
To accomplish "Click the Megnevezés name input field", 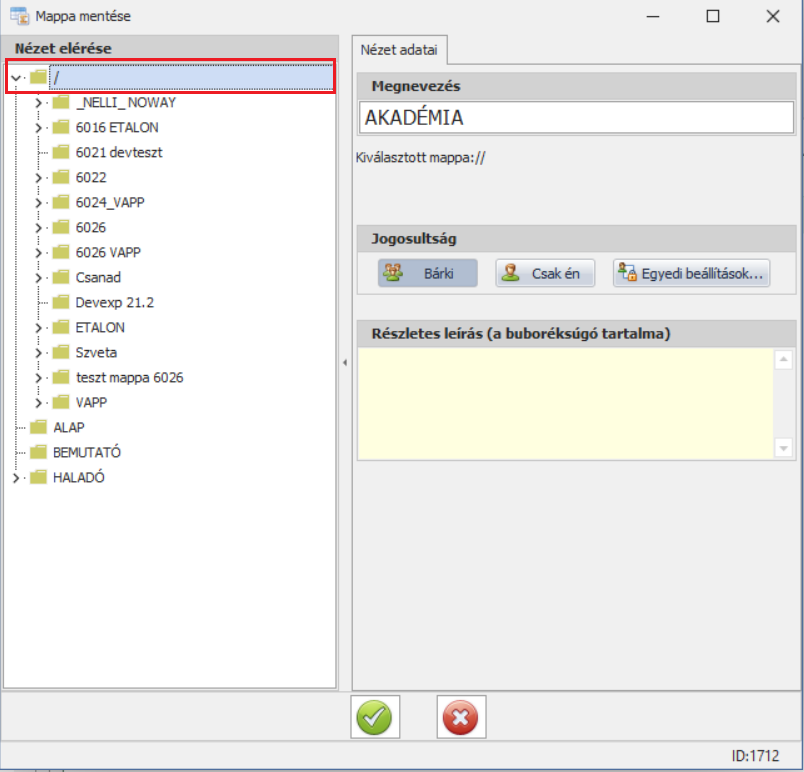I will pos(577,117).
